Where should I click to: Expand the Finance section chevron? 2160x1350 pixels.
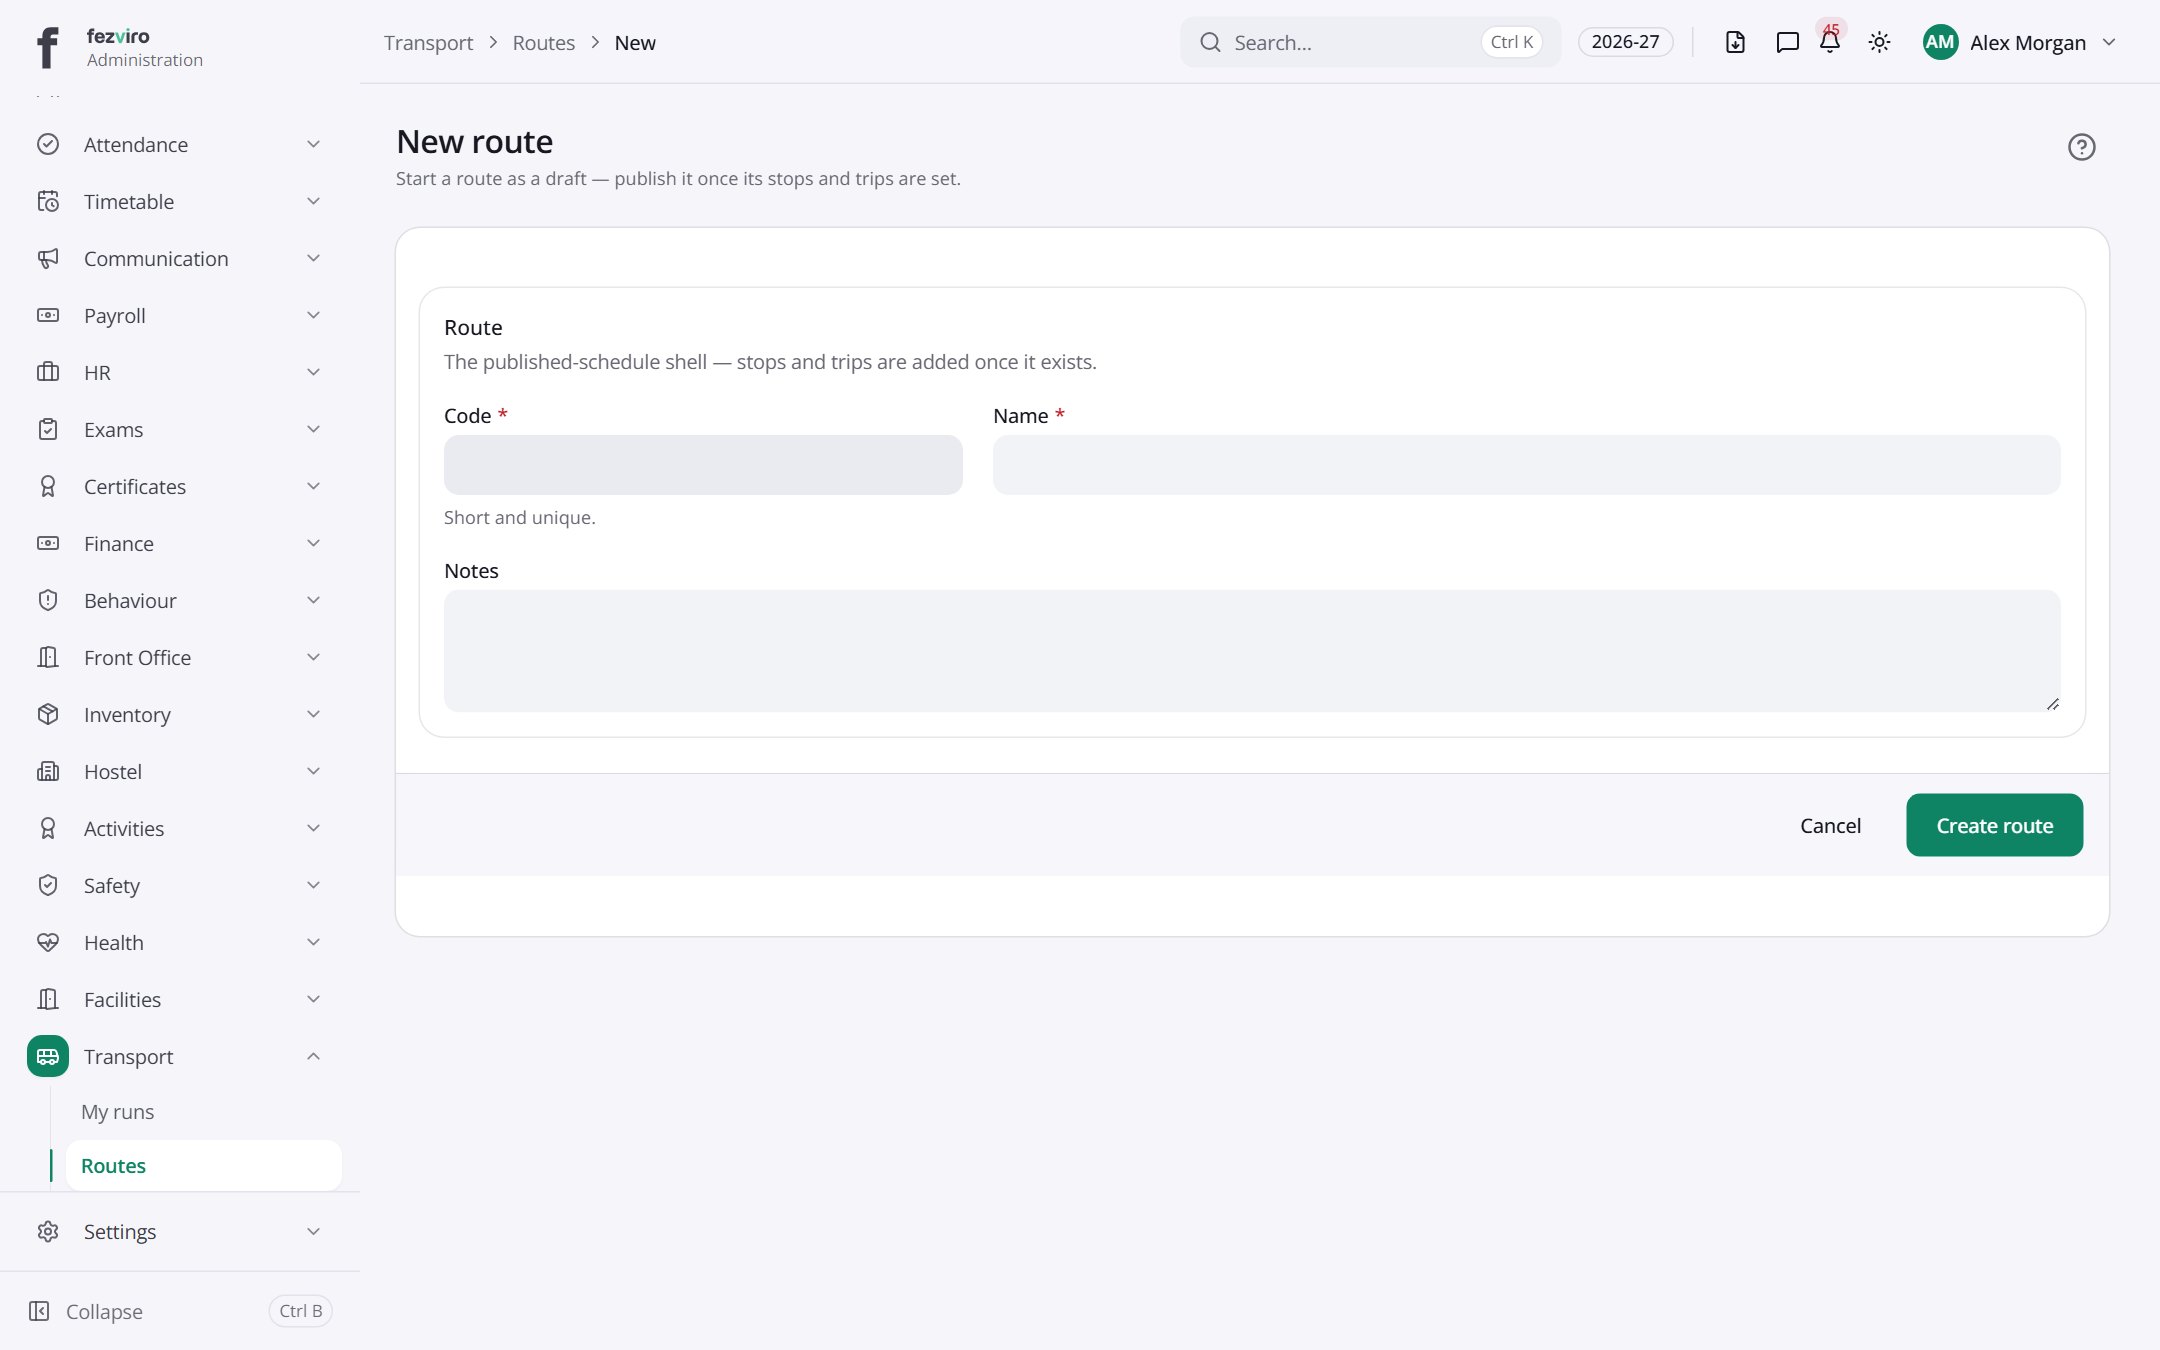[x=313, y=543]
